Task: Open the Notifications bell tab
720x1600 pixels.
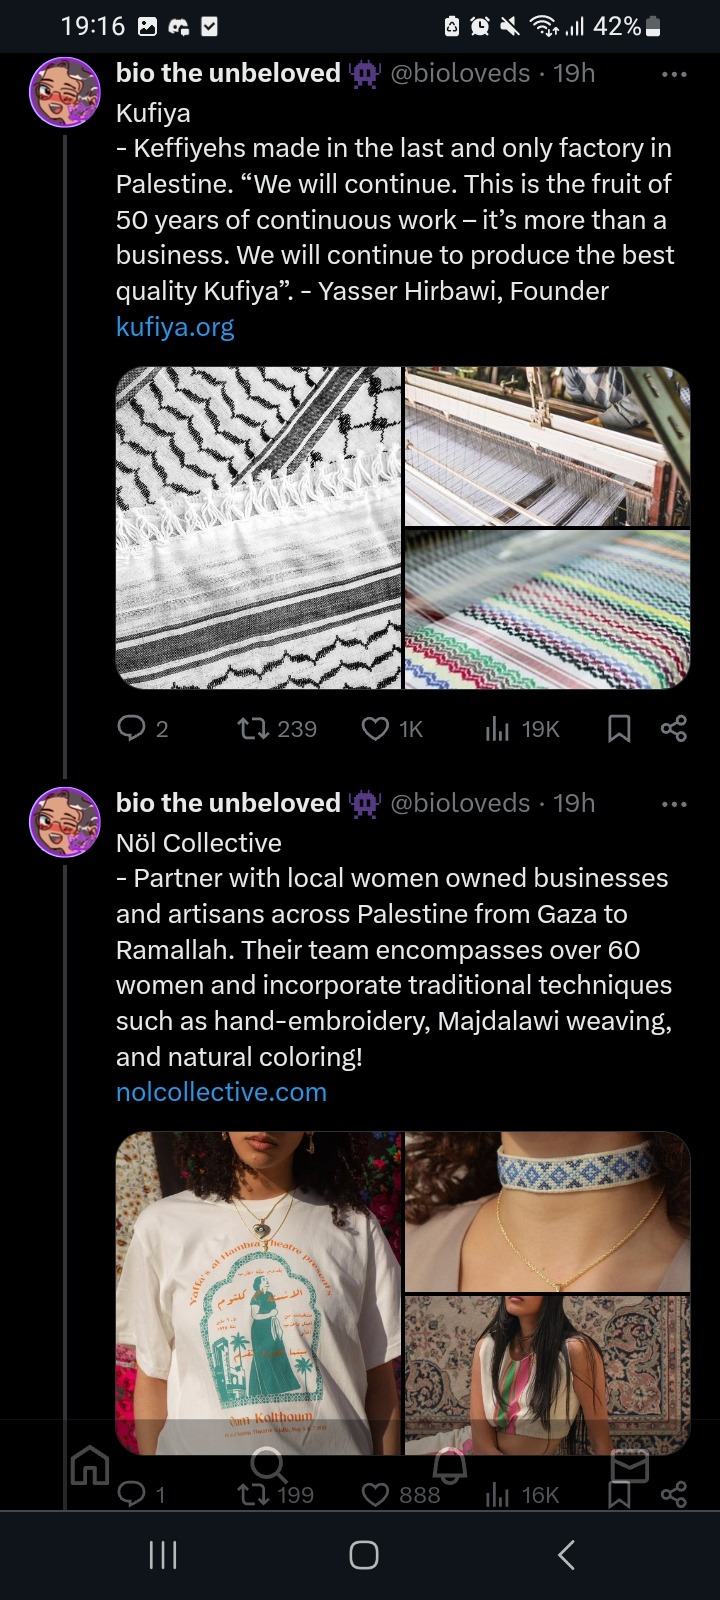Action: (449, 1467)
